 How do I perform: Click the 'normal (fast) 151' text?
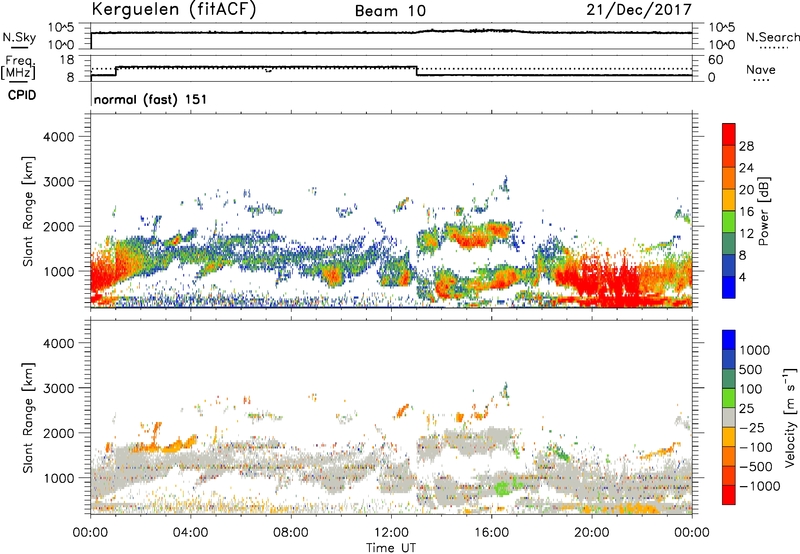151,99
